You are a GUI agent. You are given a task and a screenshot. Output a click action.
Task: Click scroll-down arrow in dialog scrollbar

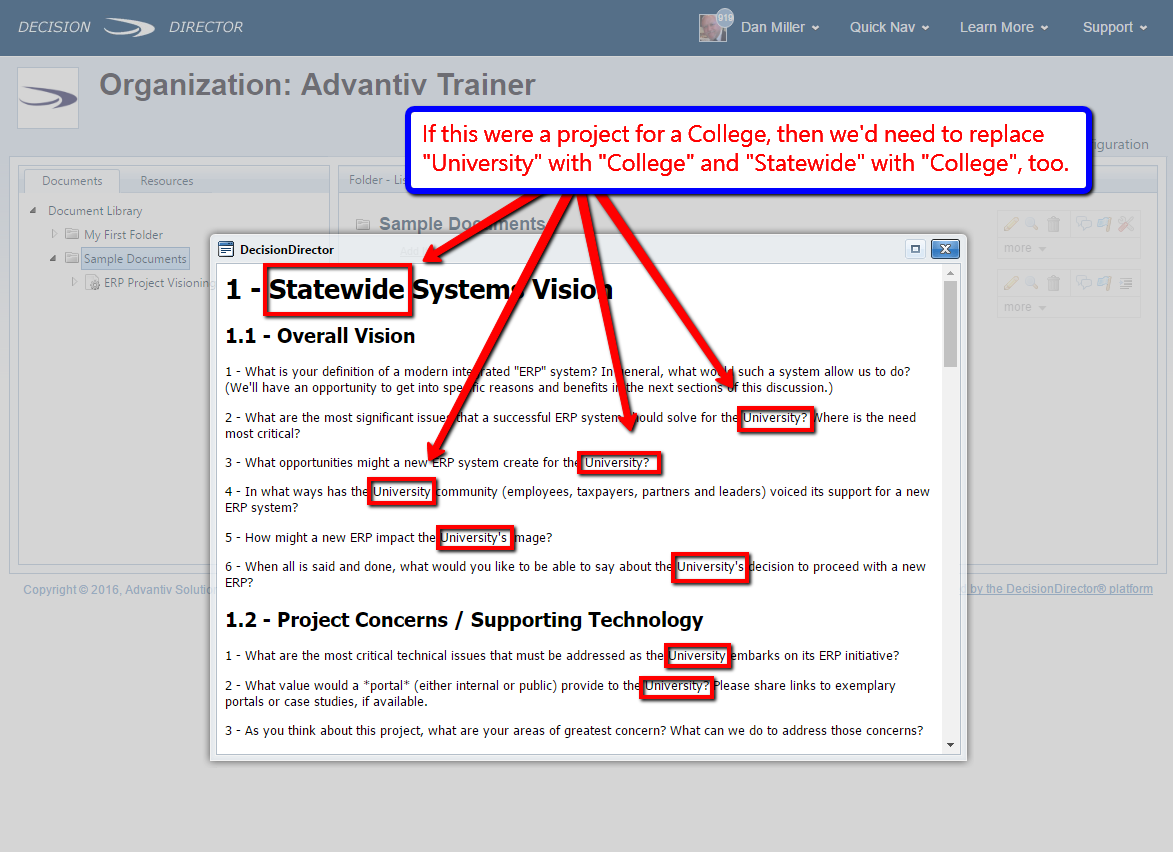[950, 745]
